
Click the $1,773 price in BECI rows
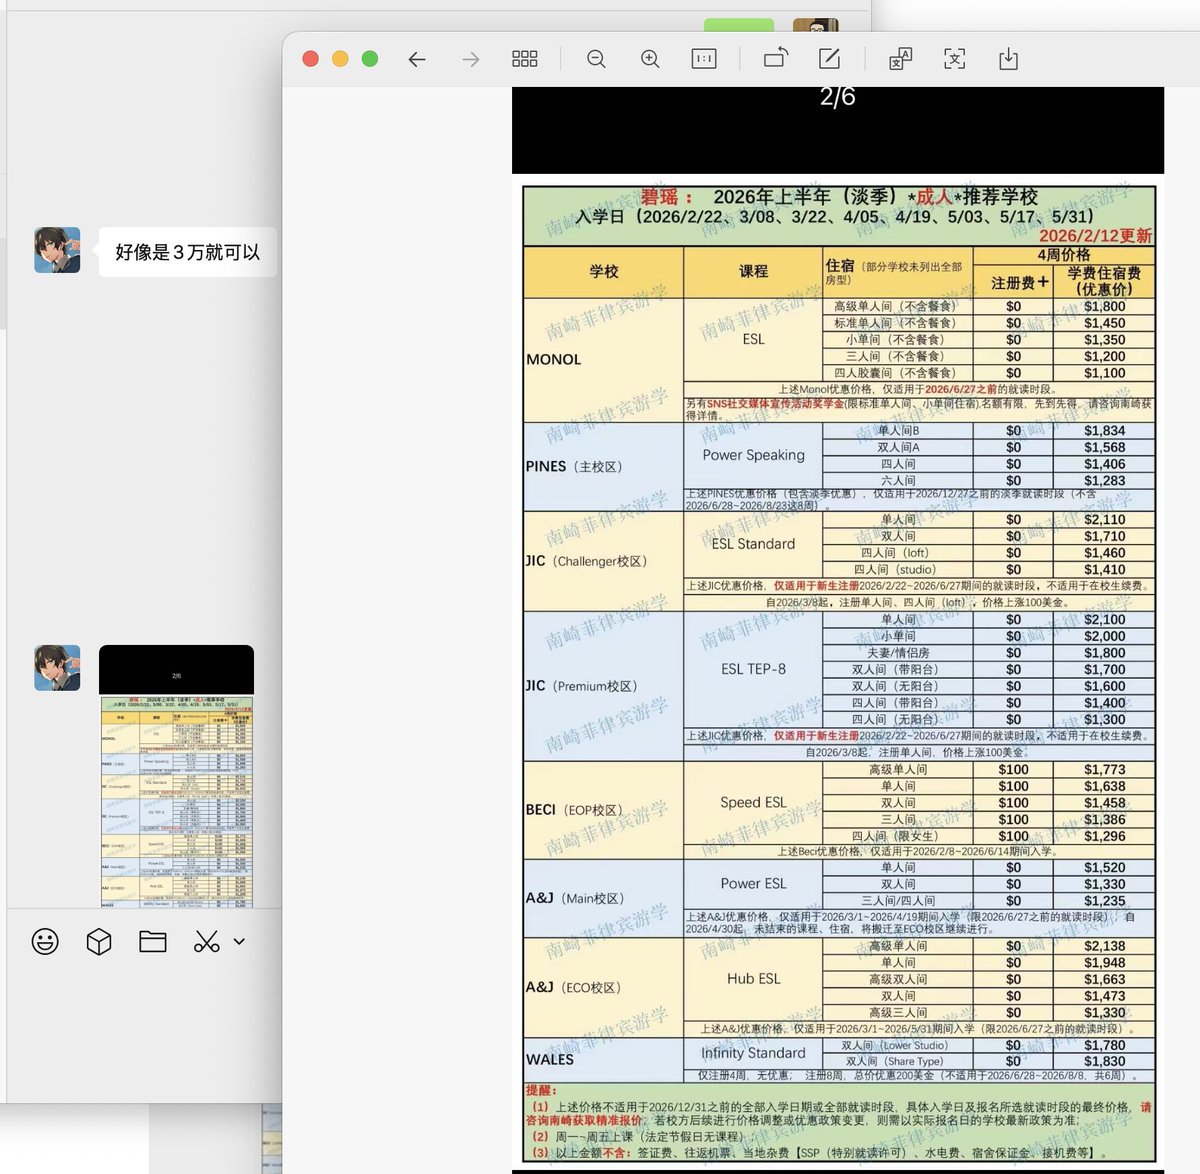point(1104,770)
